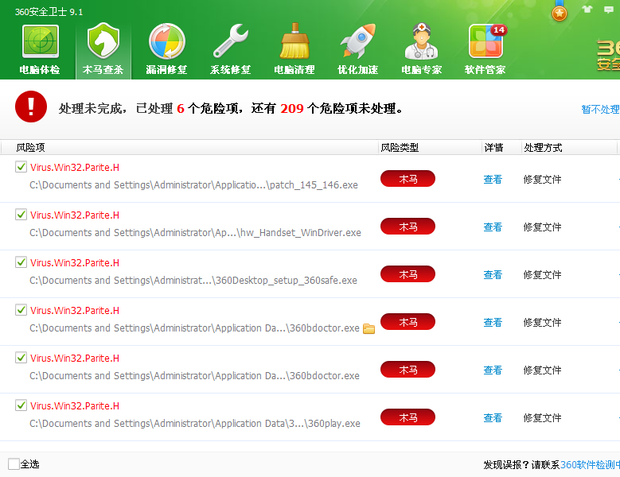Select the 木马查杀 horse icon
The height and width of the screenshot is (477, 620).
(x=104, y=44)
